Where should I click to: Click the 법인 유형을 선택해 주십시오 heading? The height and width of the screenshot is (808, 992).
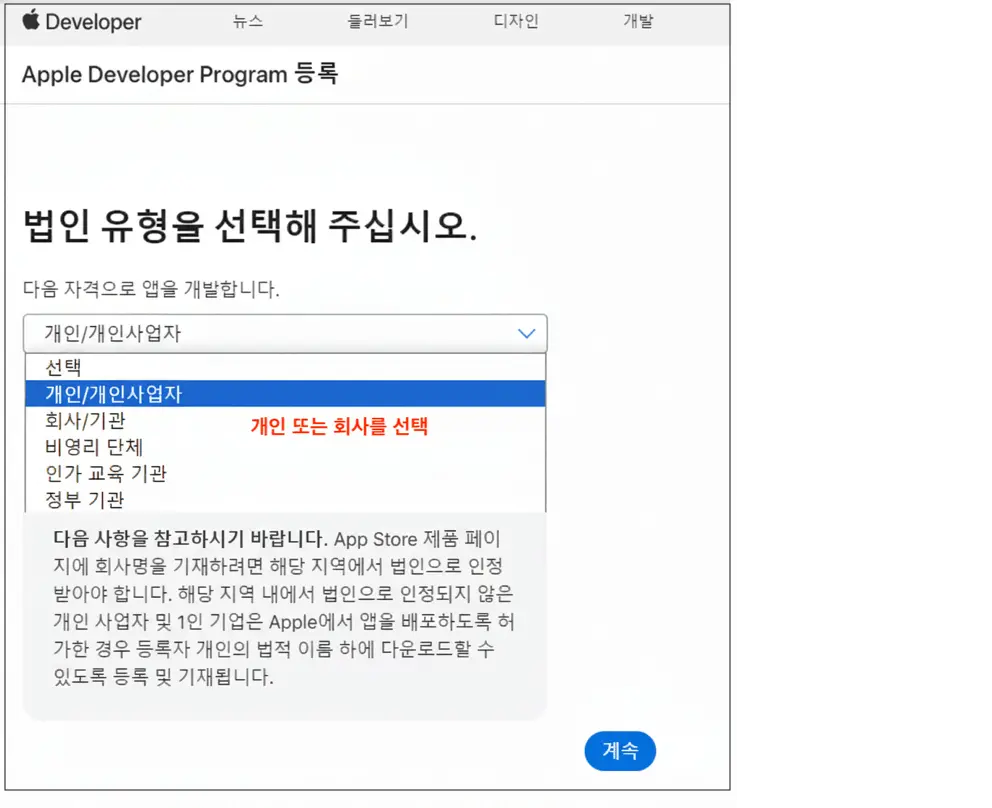point(250,226)
